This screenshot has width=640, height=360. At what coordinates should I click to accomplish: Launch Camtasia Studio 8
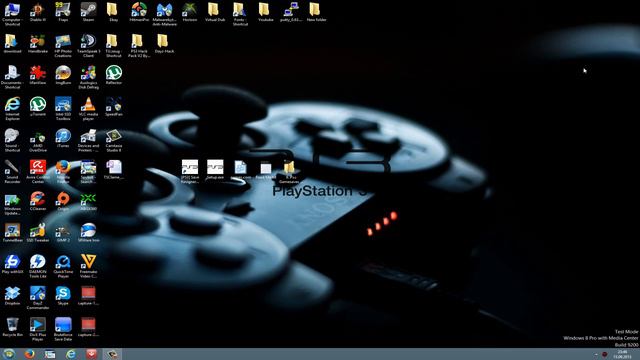point(113,140)
